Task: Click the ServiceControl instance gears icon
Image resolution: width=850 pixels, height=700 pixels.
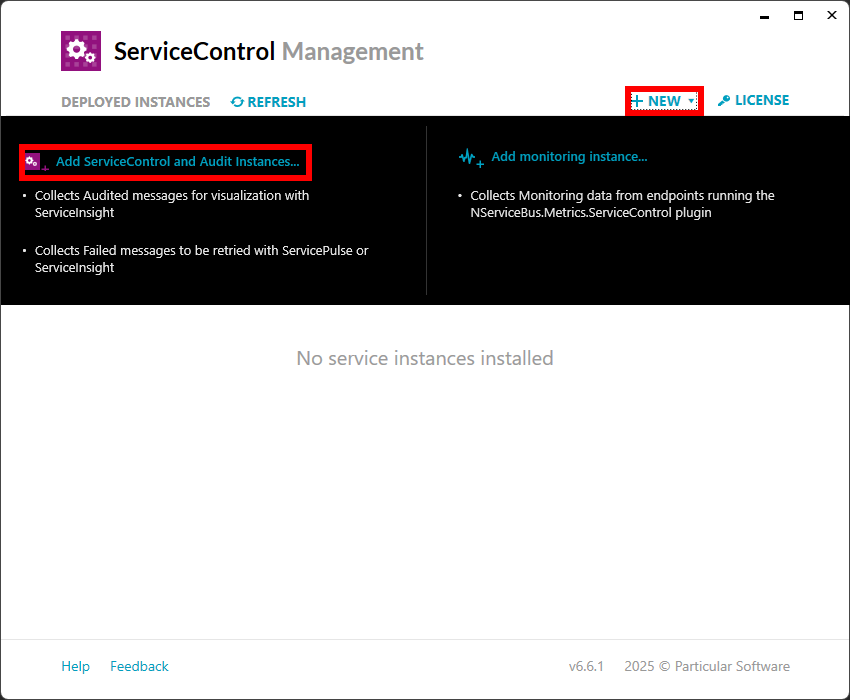Action: click(x=34, y=162)
